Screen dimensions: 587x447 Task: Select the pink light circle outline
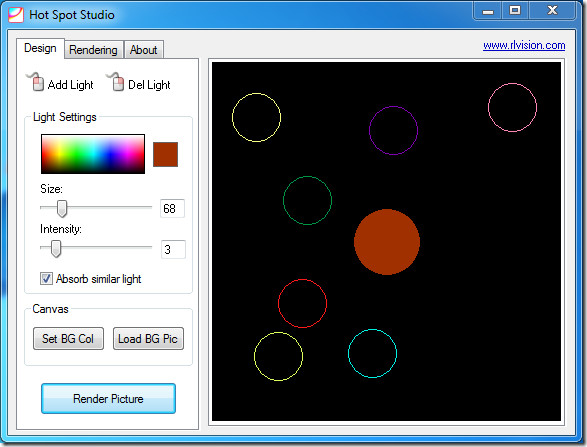(x=512, y=107)
